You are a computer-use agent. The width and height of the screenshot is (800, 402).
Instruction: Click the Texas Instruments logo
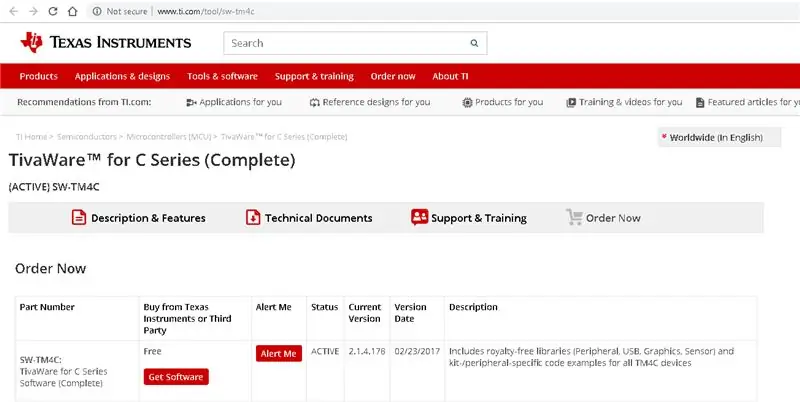coord(106,42)
